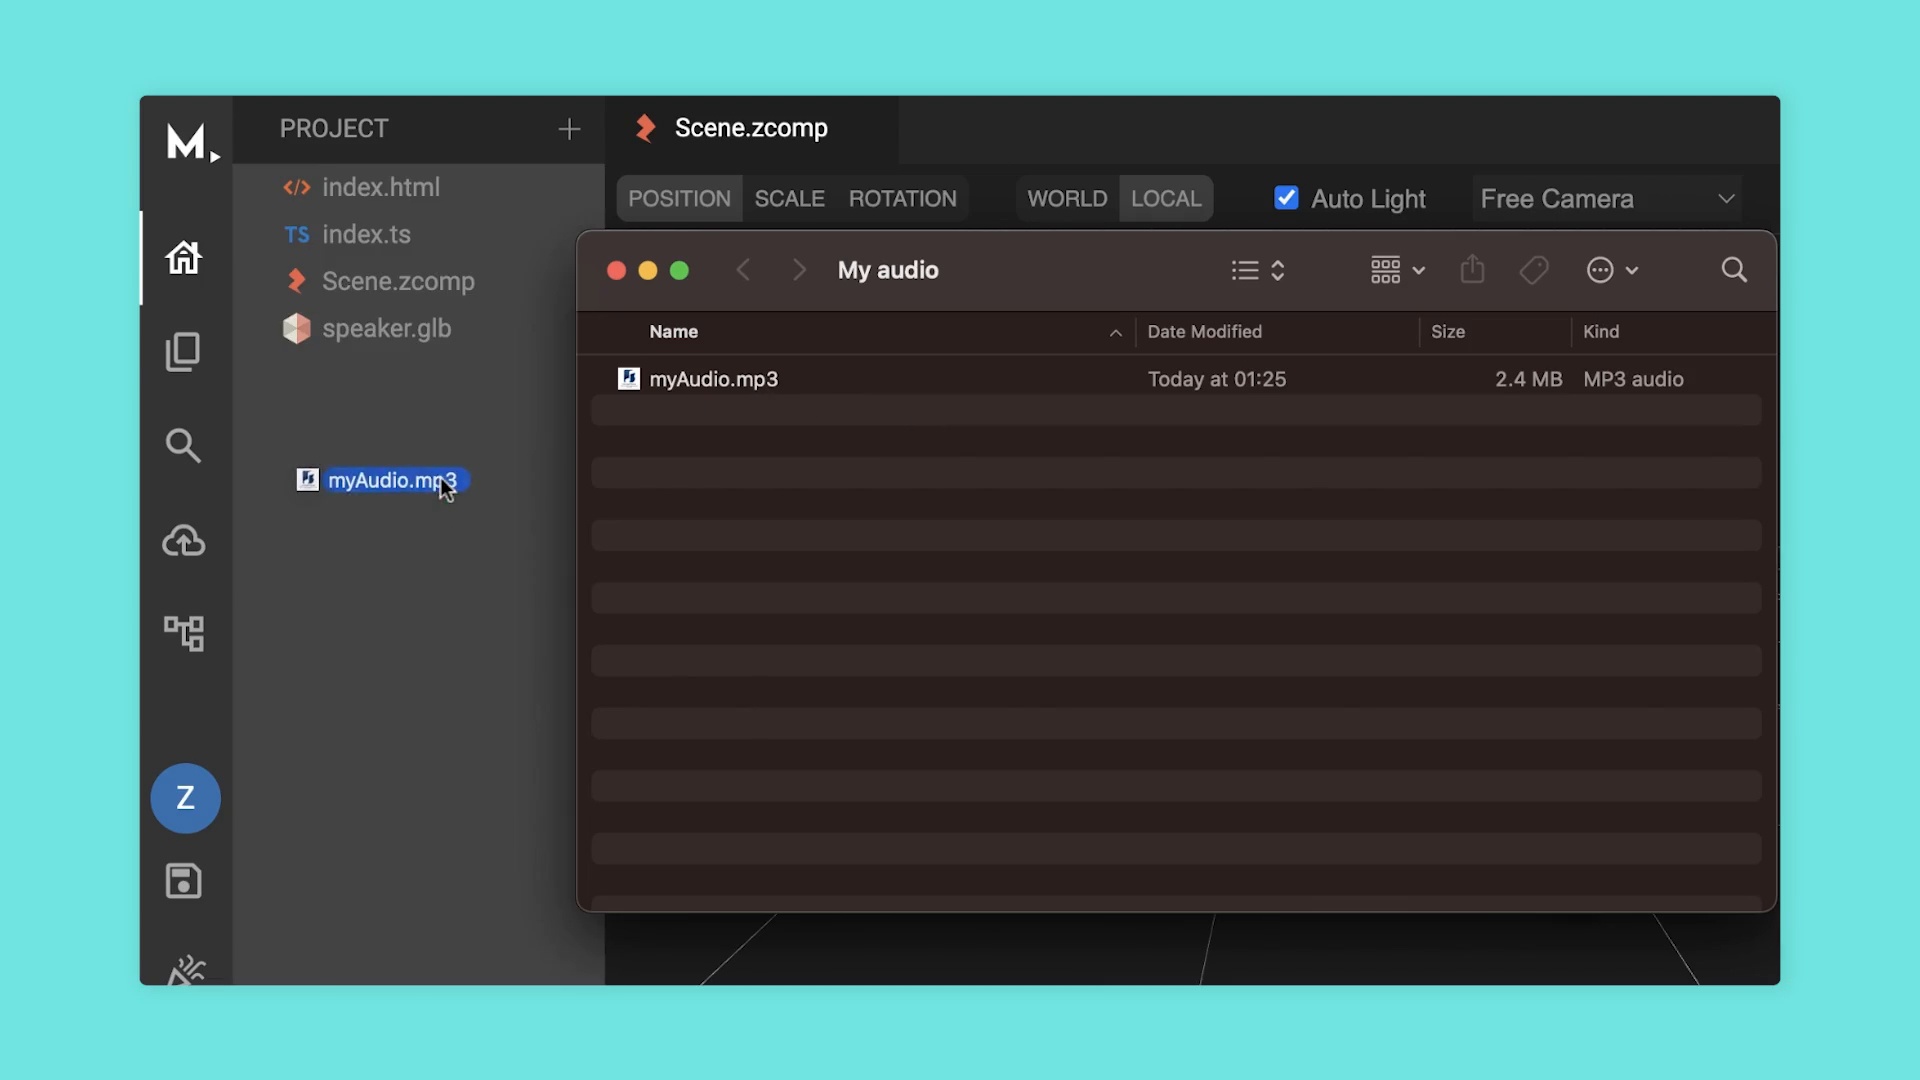Sort Finder list by Kind column
The image size is (1920, 1080).
pyautogui.click(x=1601, y=332)
